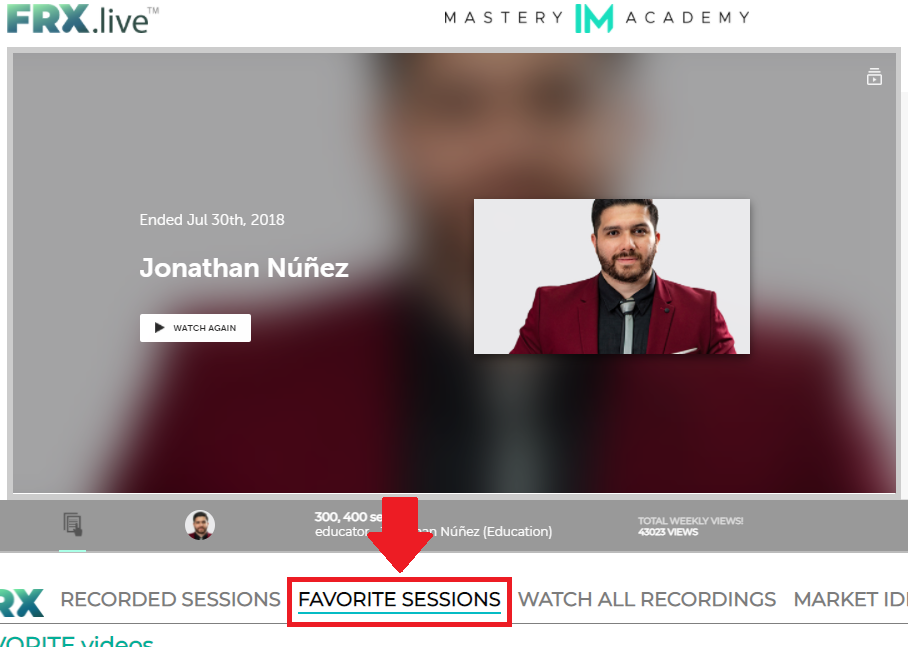Click the Jonathan Núñez title text
The width and height of the screenshot is (908, 647).
click(244, 268)
